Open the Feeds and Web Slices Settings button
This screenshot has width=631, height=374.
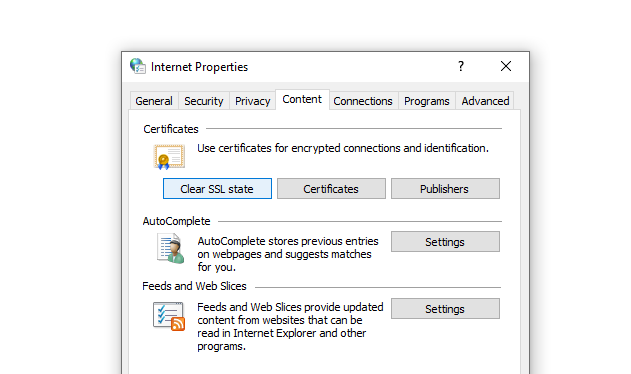(445, 309)
